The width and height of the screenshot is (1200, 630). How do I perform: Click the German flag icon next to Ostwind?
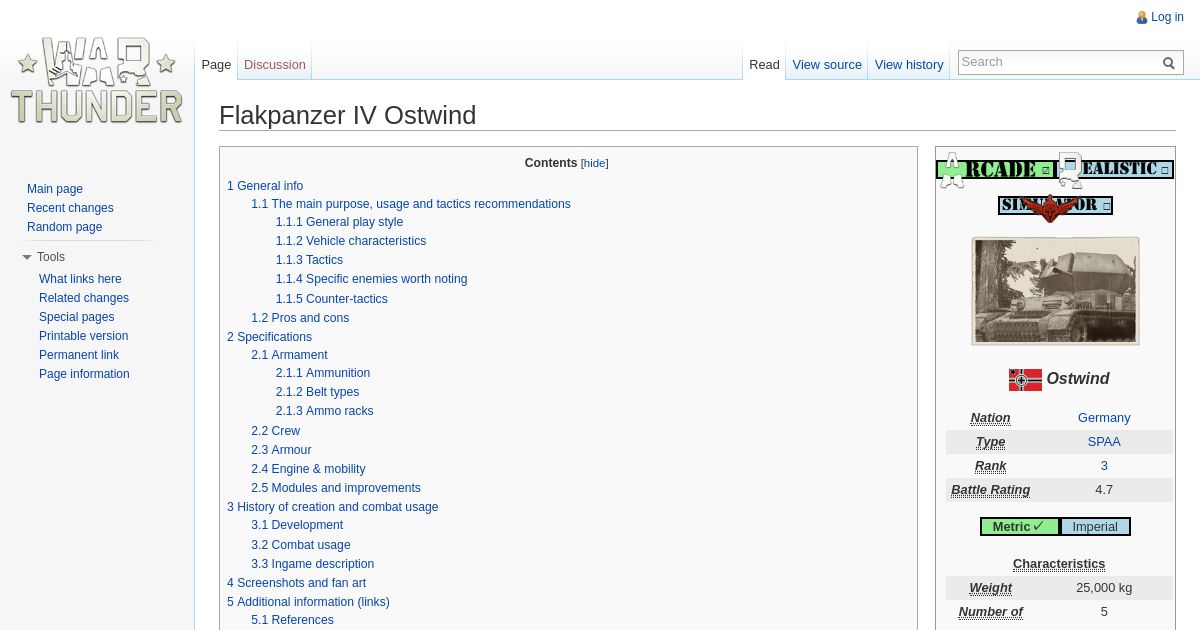[x=1025, y=379]
